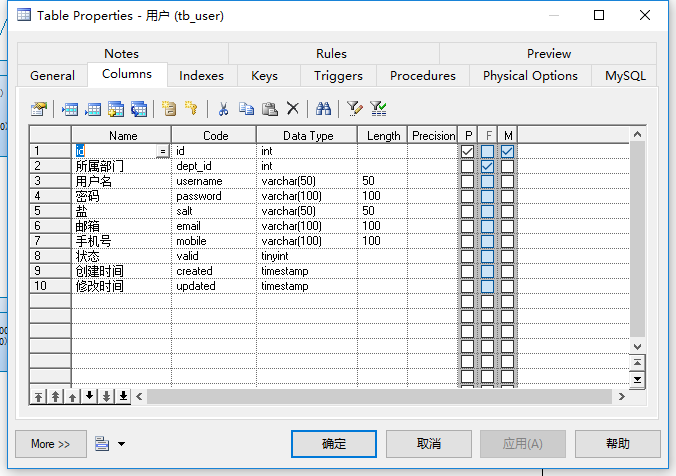This screenshot has height=476, width=676.
Task: Check Mandatory box for updated row
Action: pos(507,286)
